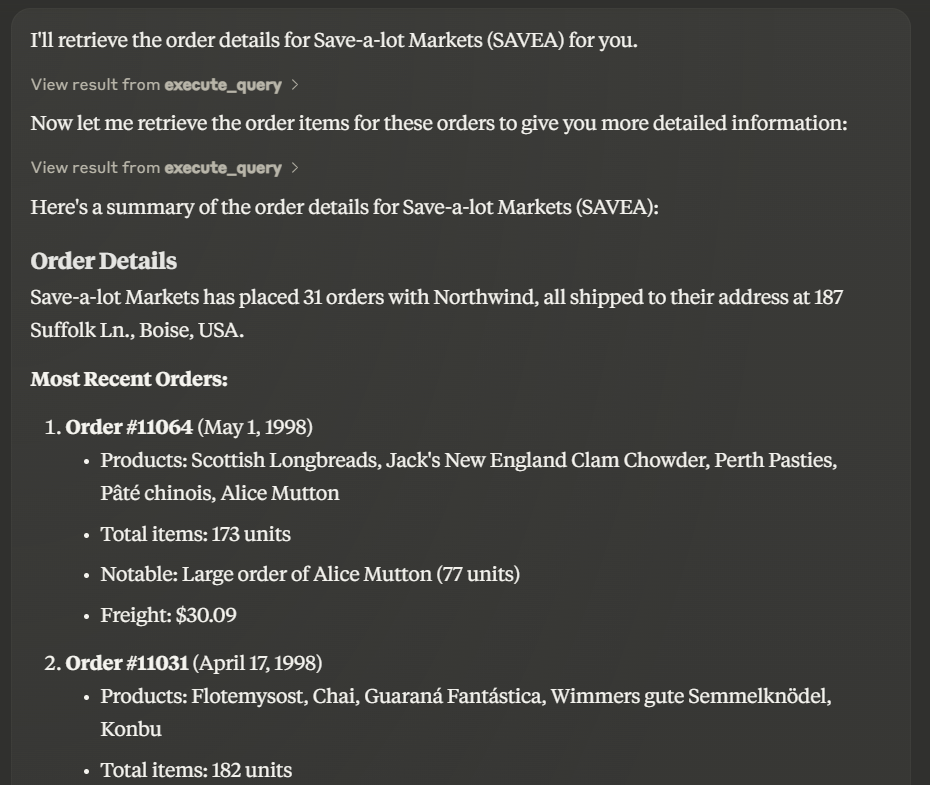Click the chevron after the second execute_query label
This screenshot has height=785, width=930.
tap(295, 168)
